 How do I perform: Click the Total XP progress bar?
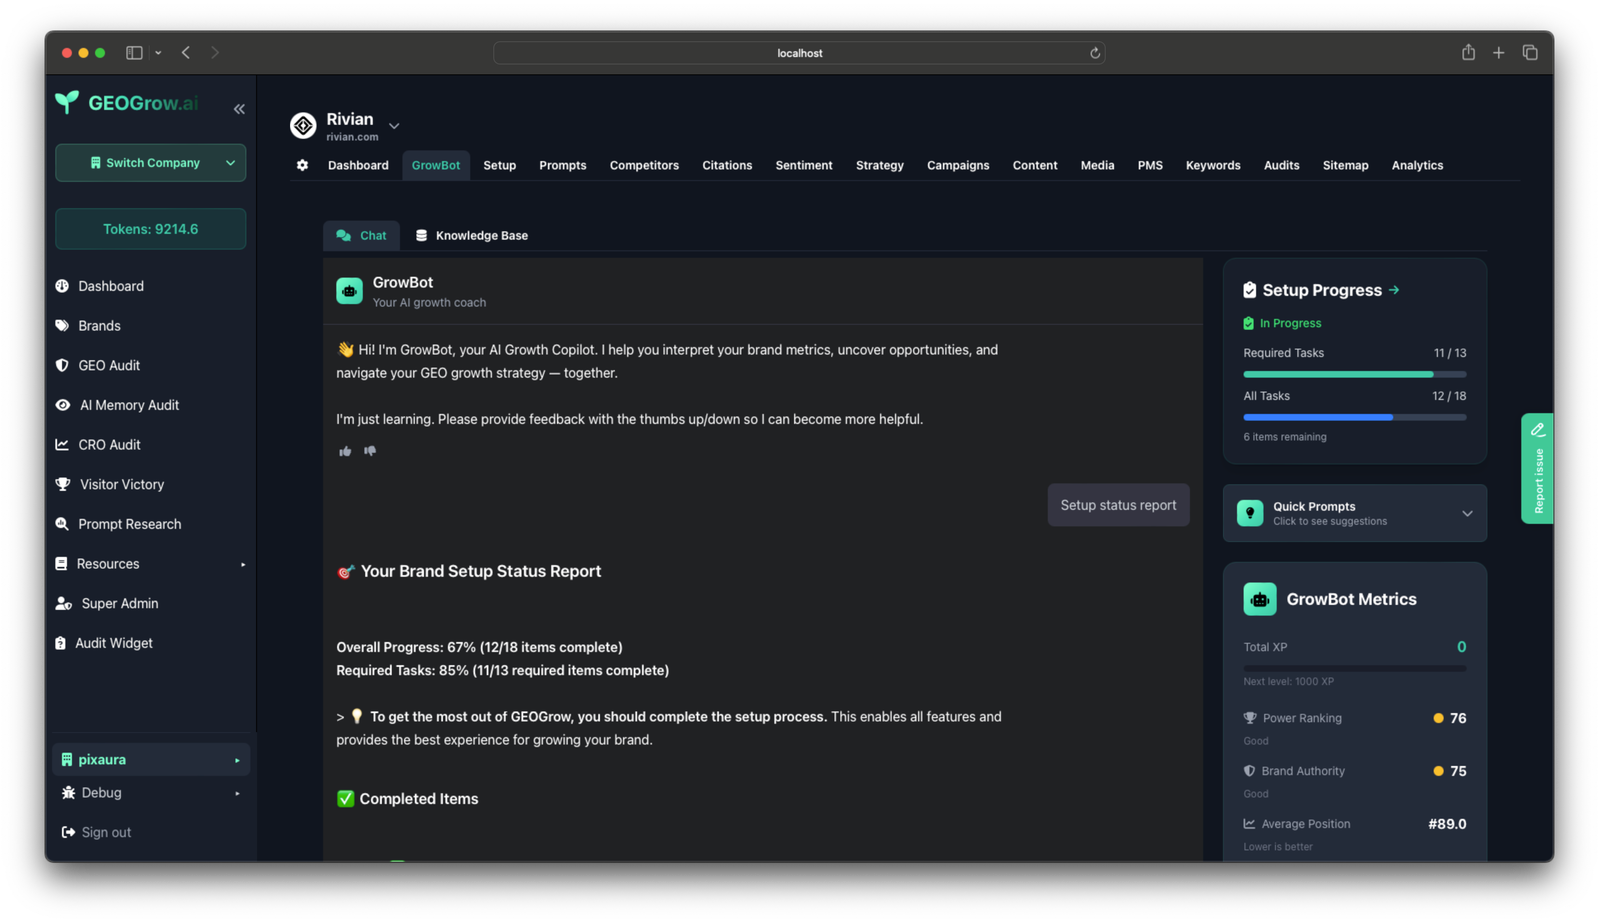(x=1355, y=668)
